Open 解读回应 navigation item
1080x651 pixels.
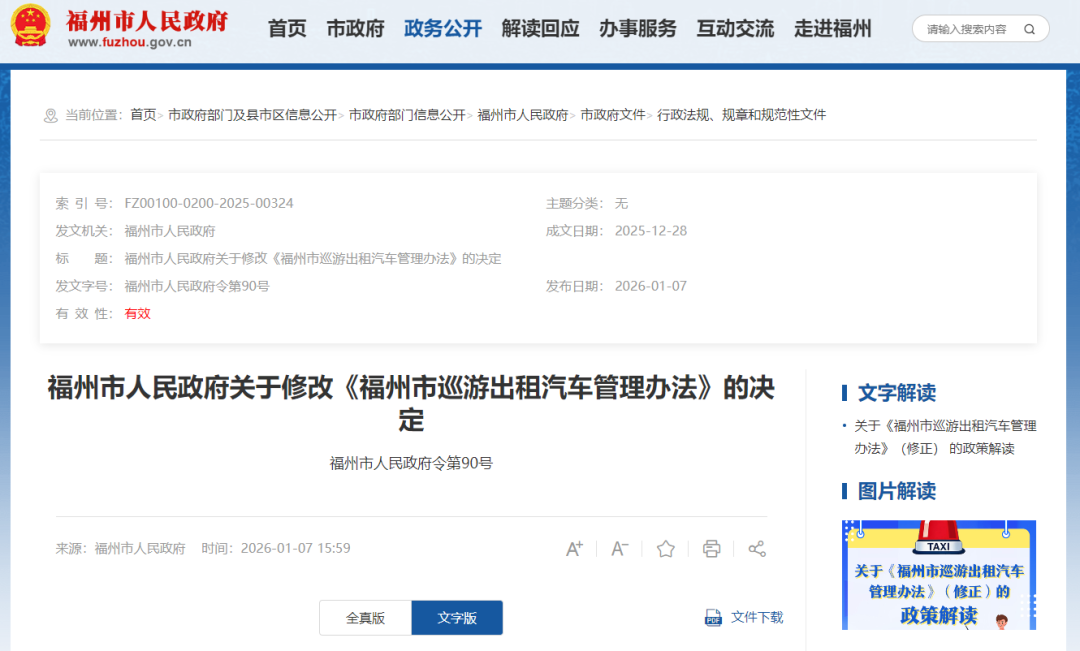[x=540, y=29]
